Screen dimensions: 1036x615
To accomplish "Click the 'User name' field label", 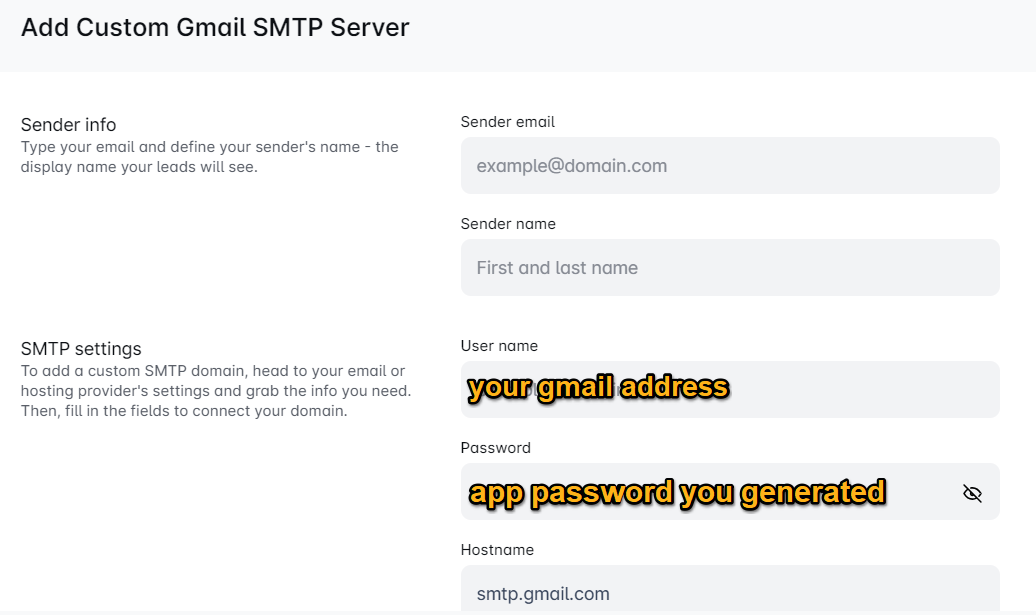I will pyautogui.click(x=499, y=346).
